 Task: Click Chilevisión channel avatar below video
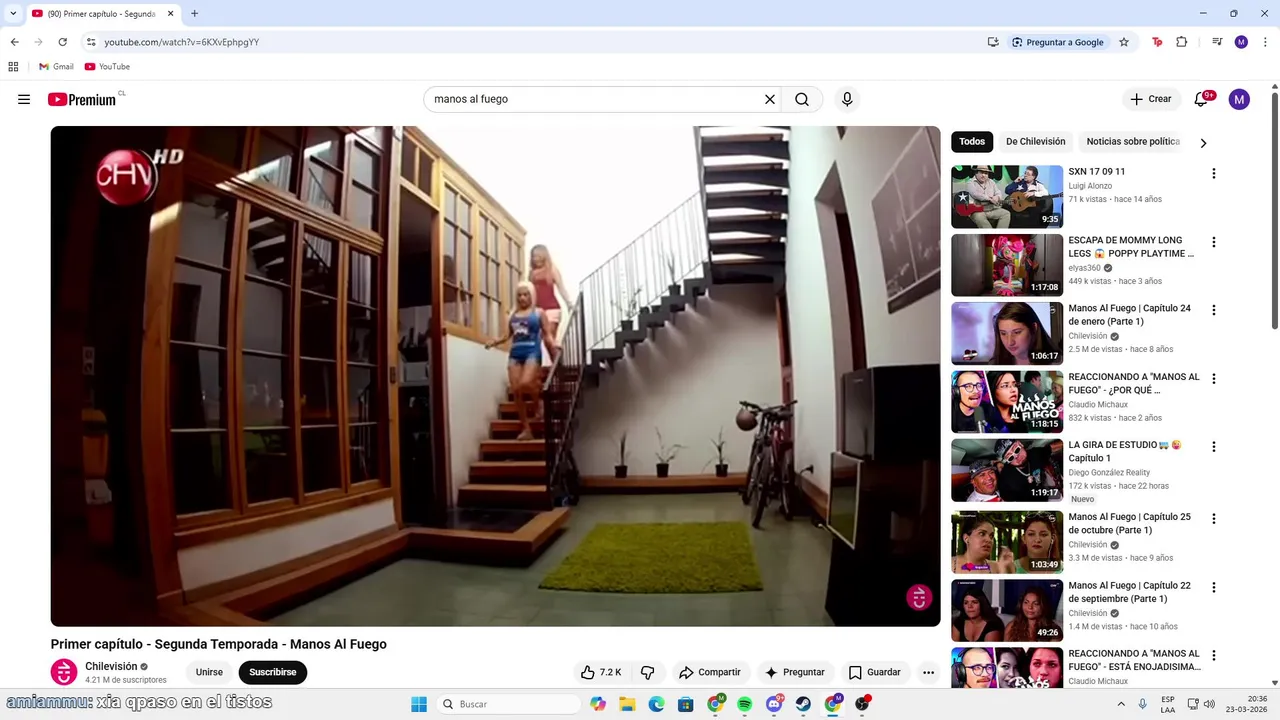(x=64, y=672)
